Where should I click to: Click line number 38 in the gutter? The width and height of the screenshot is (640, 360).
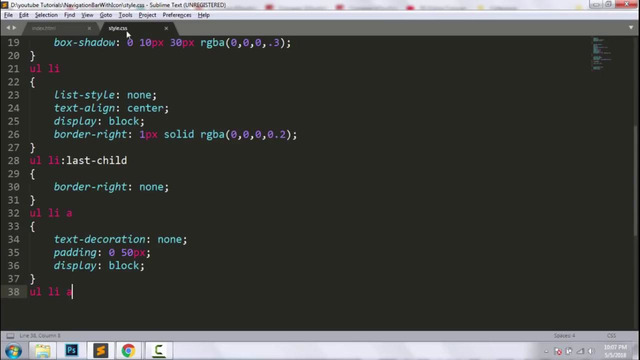pos(13,292)
